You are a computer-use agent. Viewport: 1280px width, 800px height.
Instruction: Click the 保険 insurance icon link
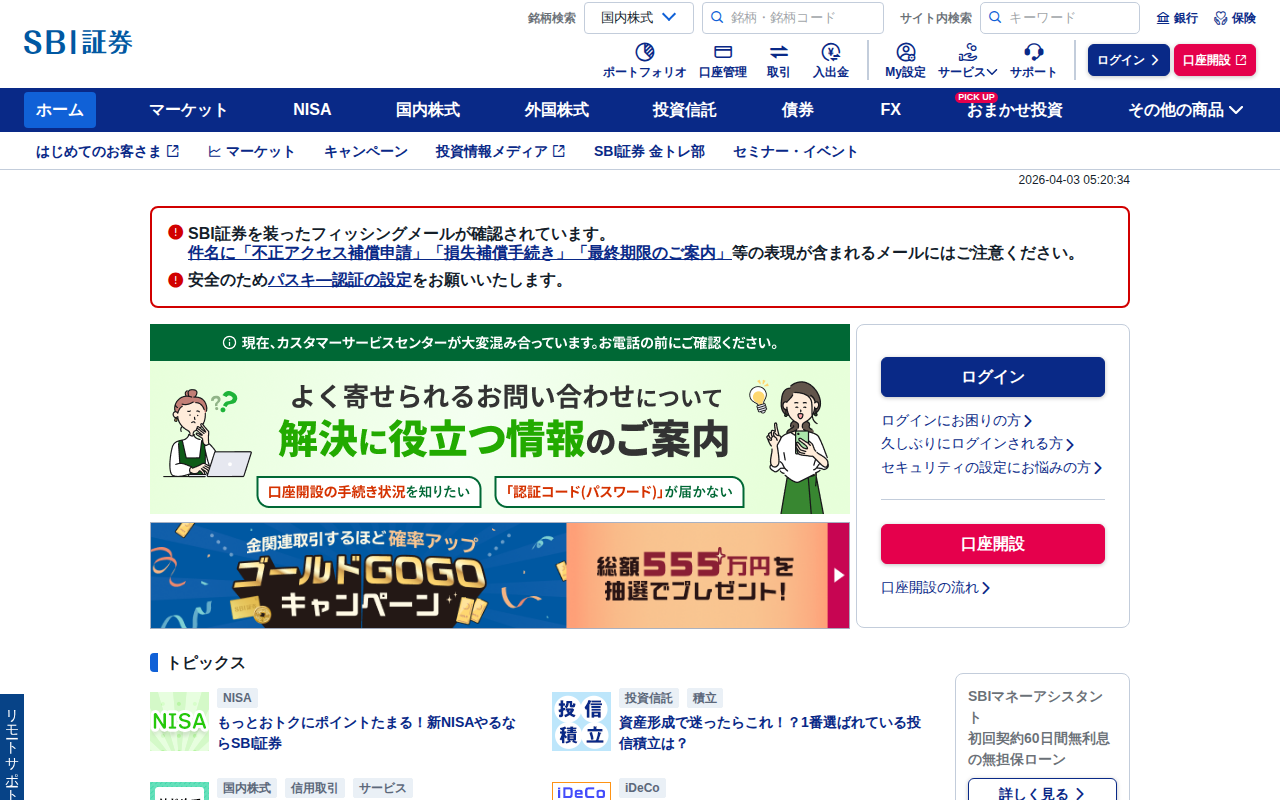(1235, 18)
